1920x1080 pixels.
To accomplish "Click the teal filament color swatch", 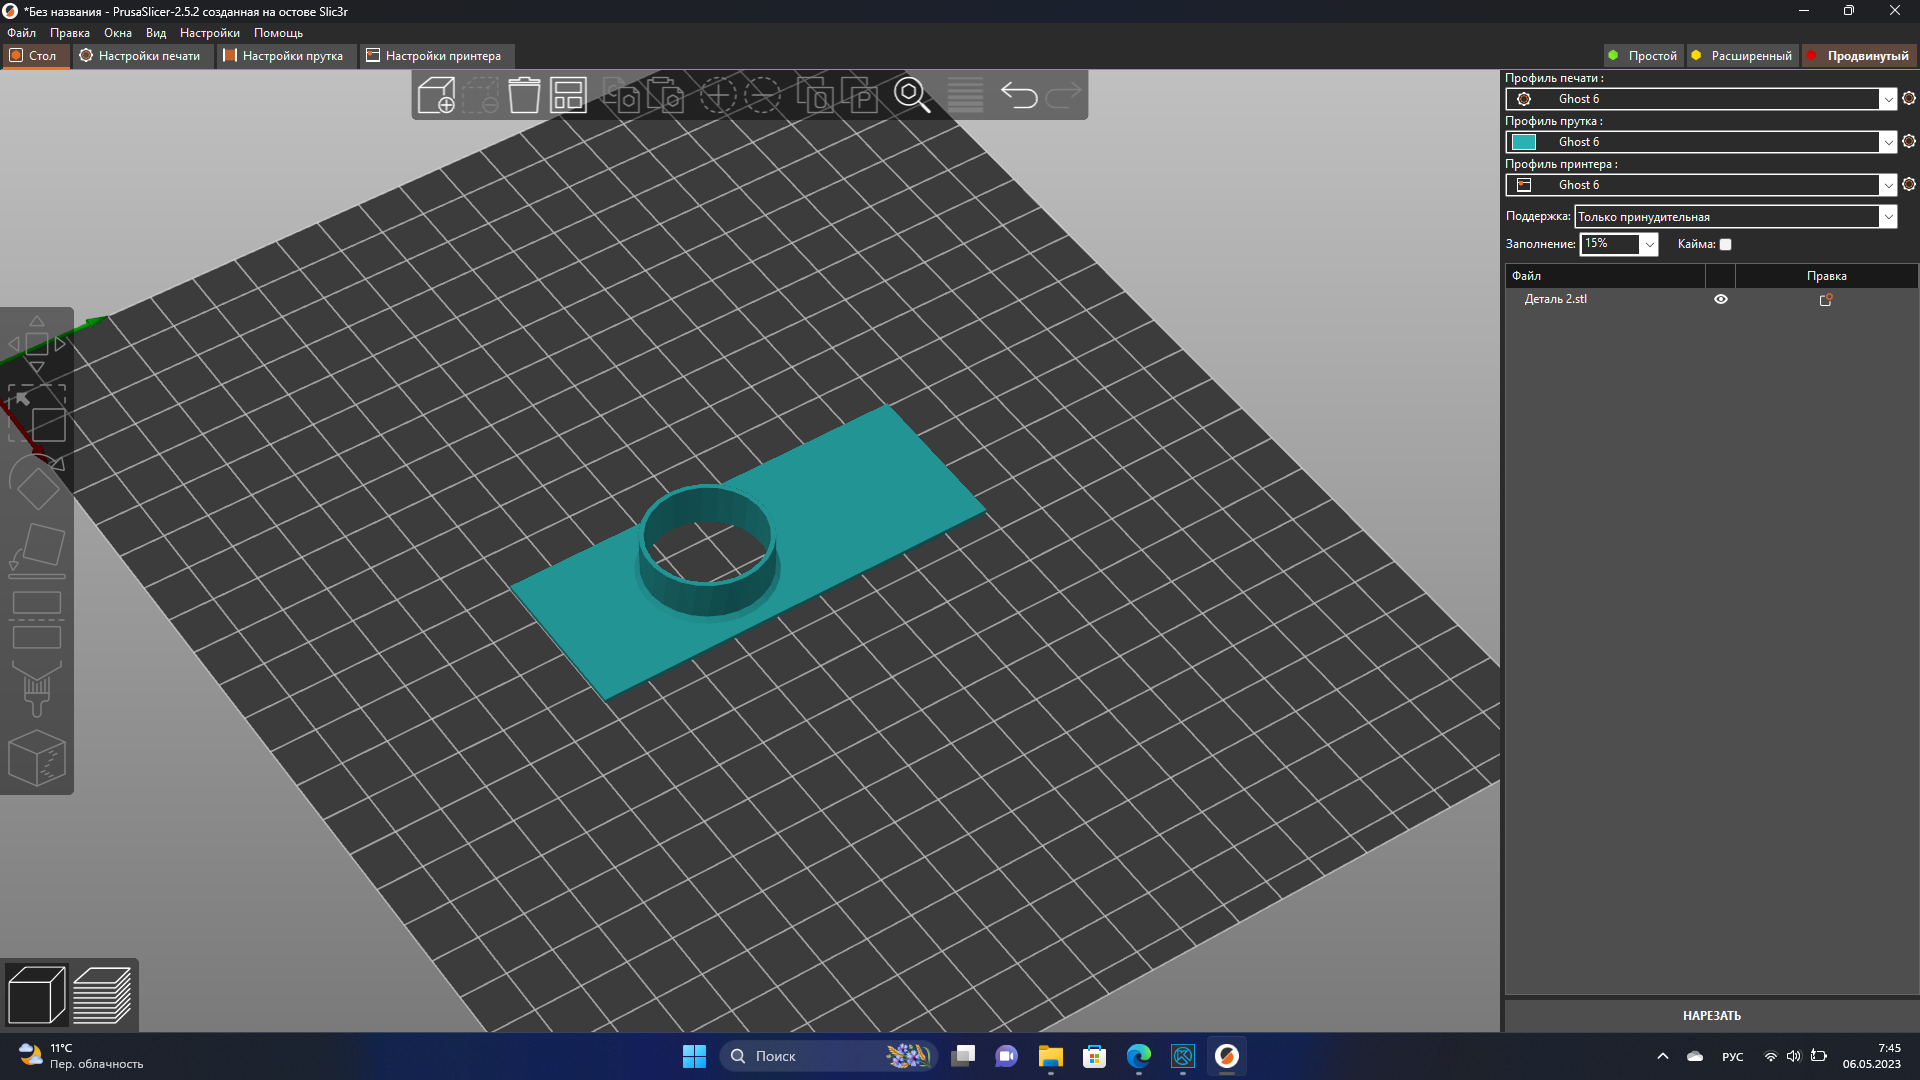I will 1524,142.
